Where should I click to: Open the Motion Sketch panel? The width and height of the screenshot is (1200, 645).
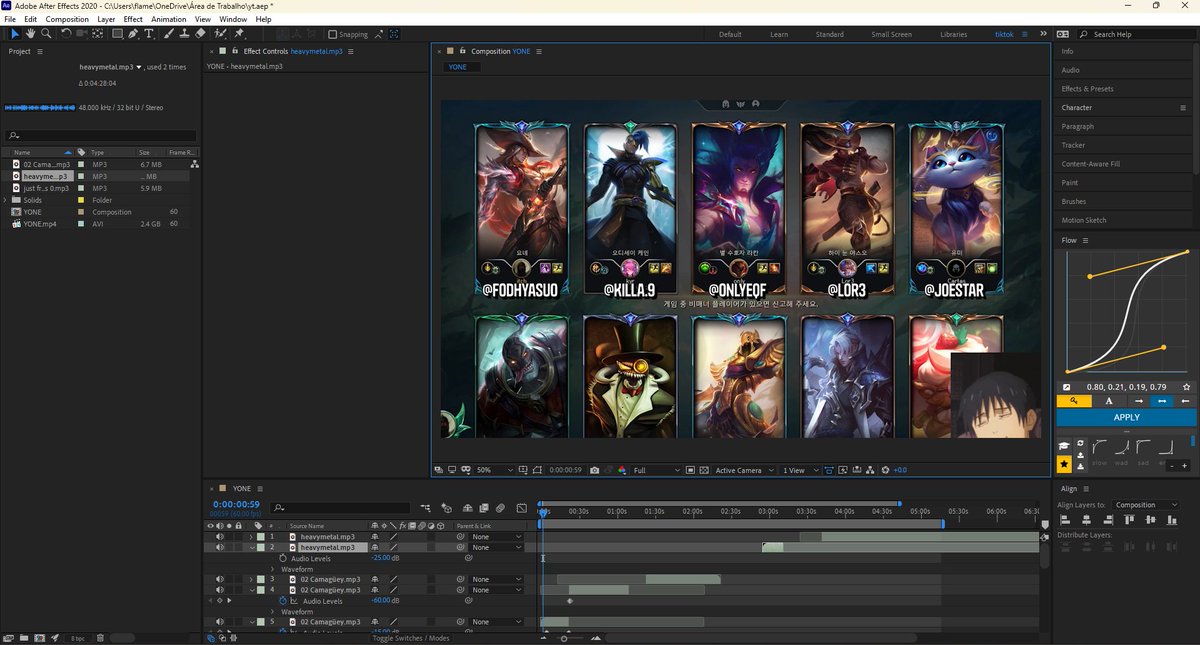click(x=1084, y=220)
